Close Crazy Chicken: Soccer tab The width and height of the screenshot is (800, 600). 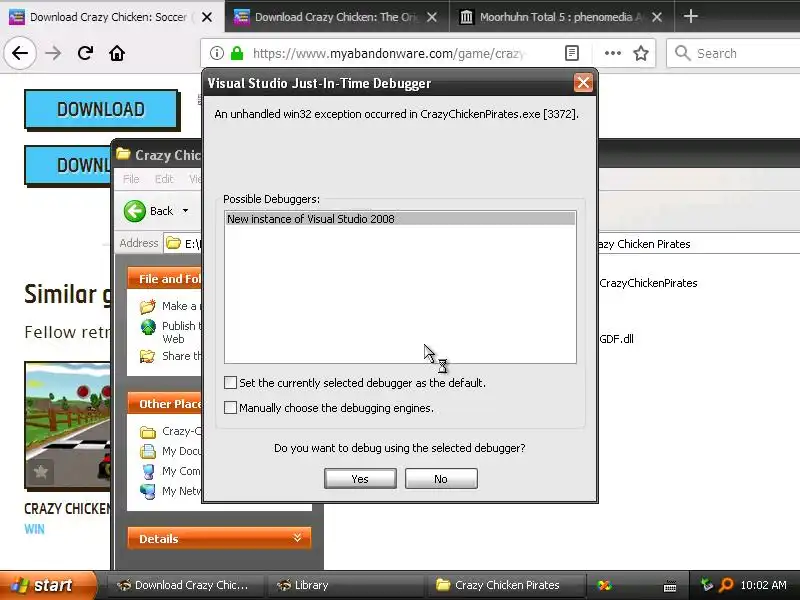tap(207, 17)
